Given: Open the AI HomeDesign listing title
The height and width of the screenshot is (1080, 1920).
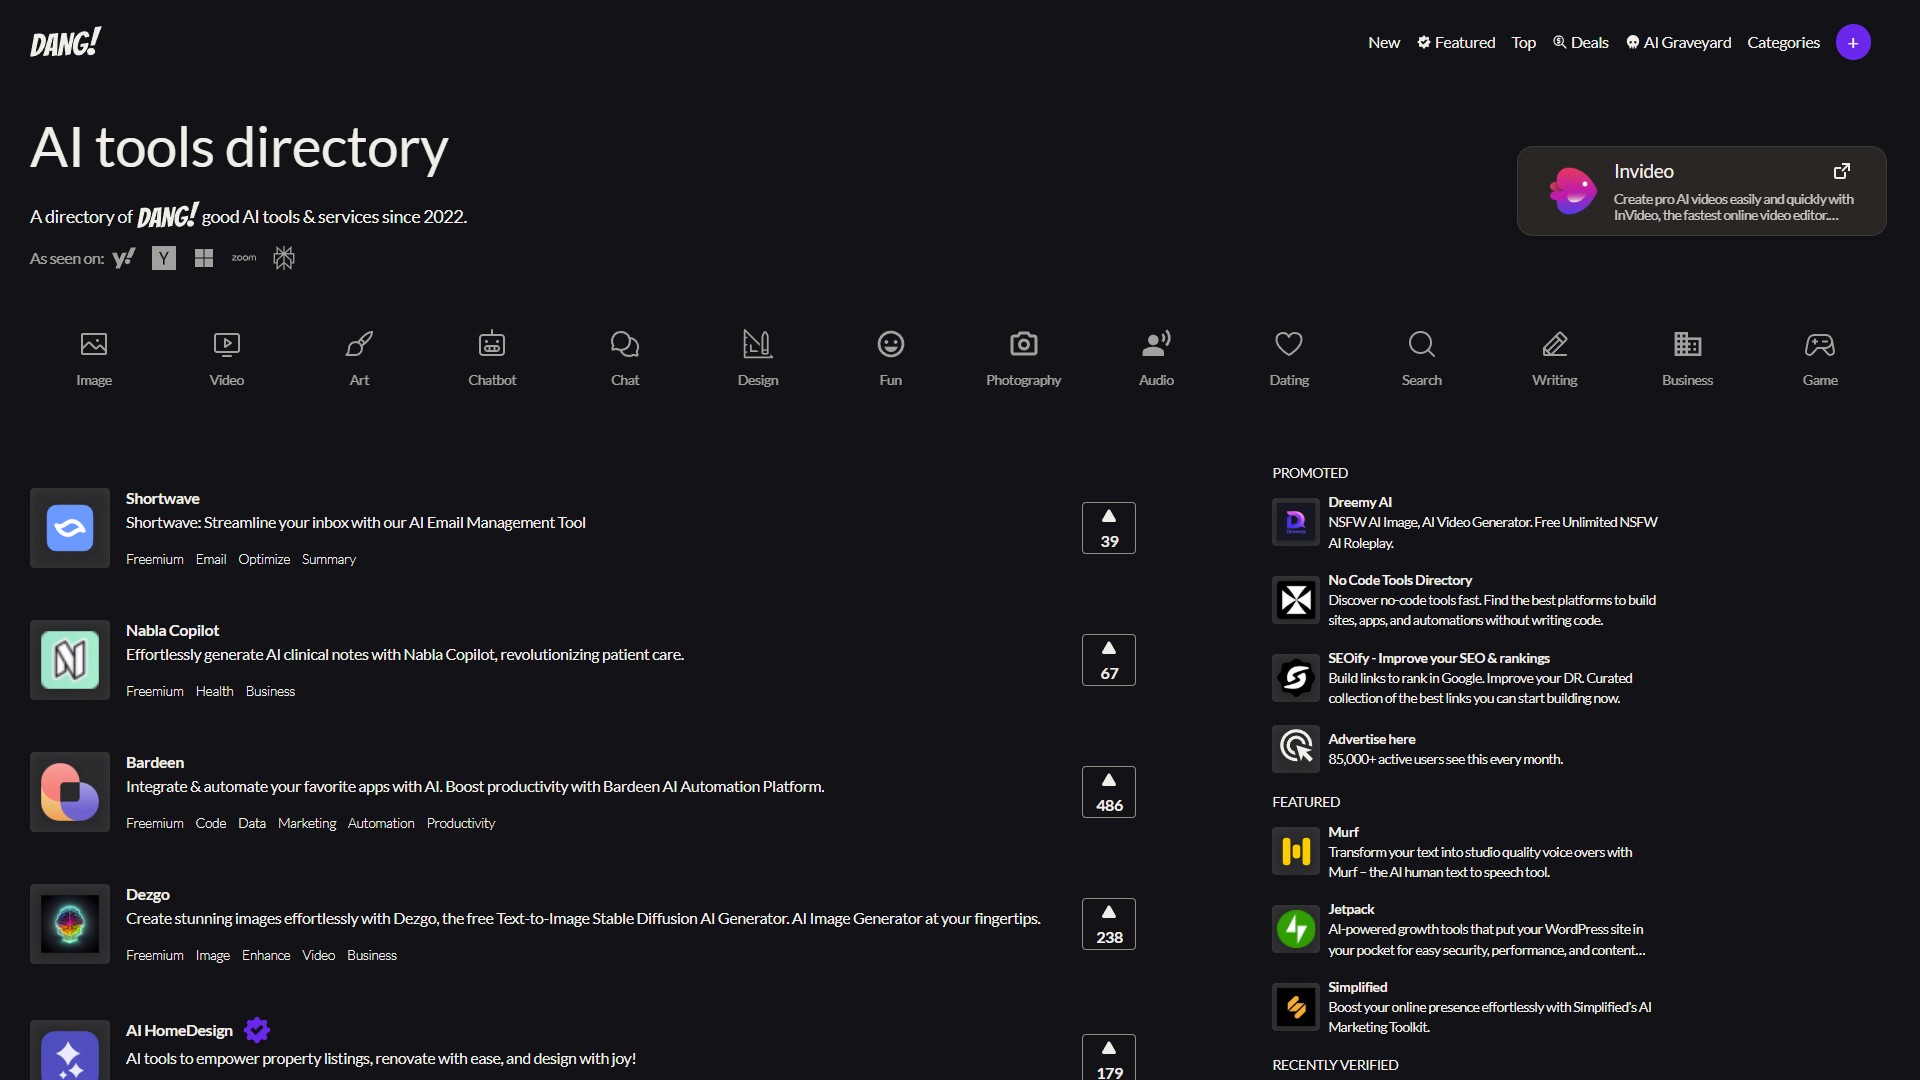Looking at the screenshot, I should pyautogui.click(x=179, y=1030).
